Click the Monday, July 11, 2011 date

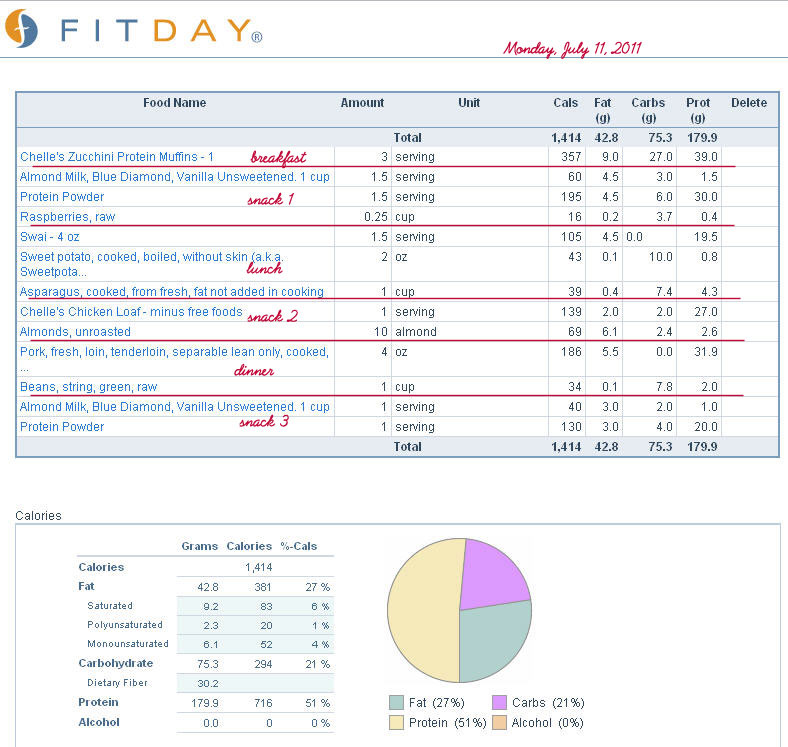pyautogui.click(x=572, y=49)
